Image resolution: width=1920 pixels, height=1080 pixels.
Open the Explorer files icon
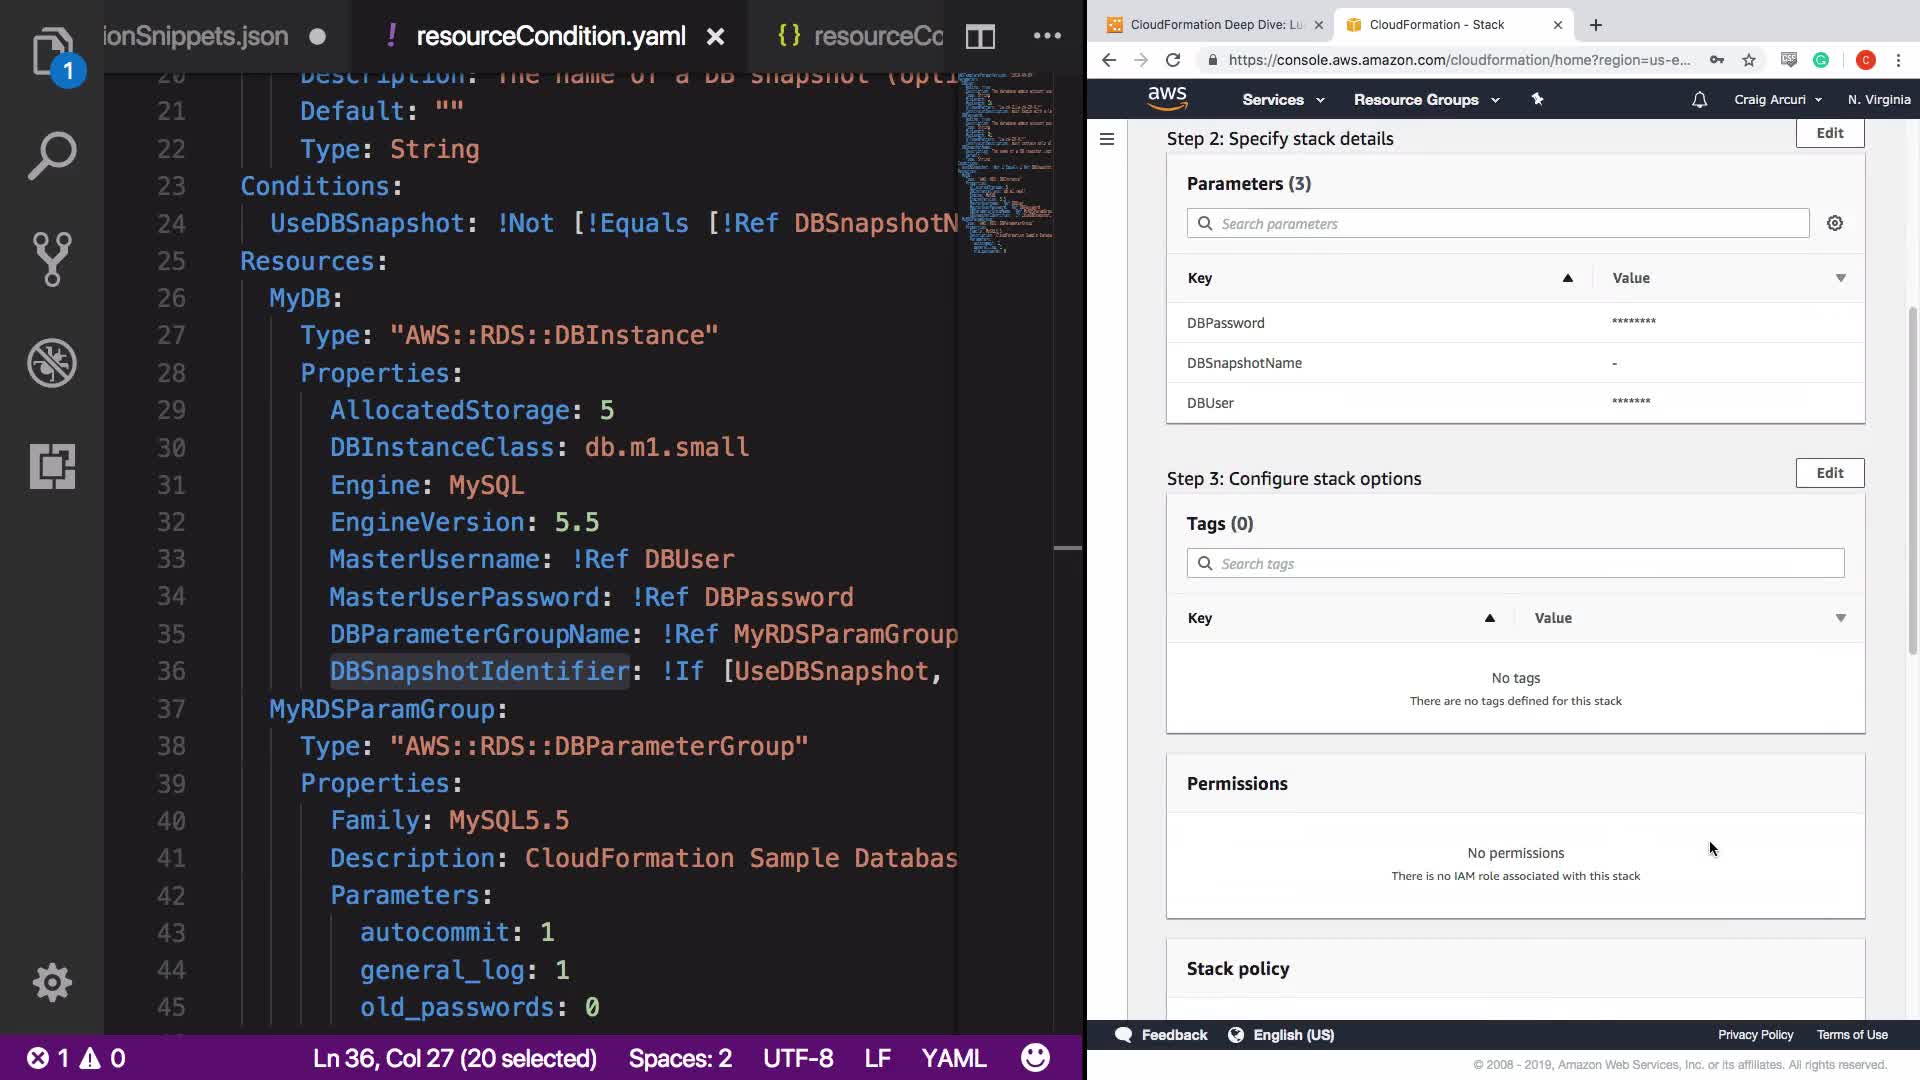[52, 52]
